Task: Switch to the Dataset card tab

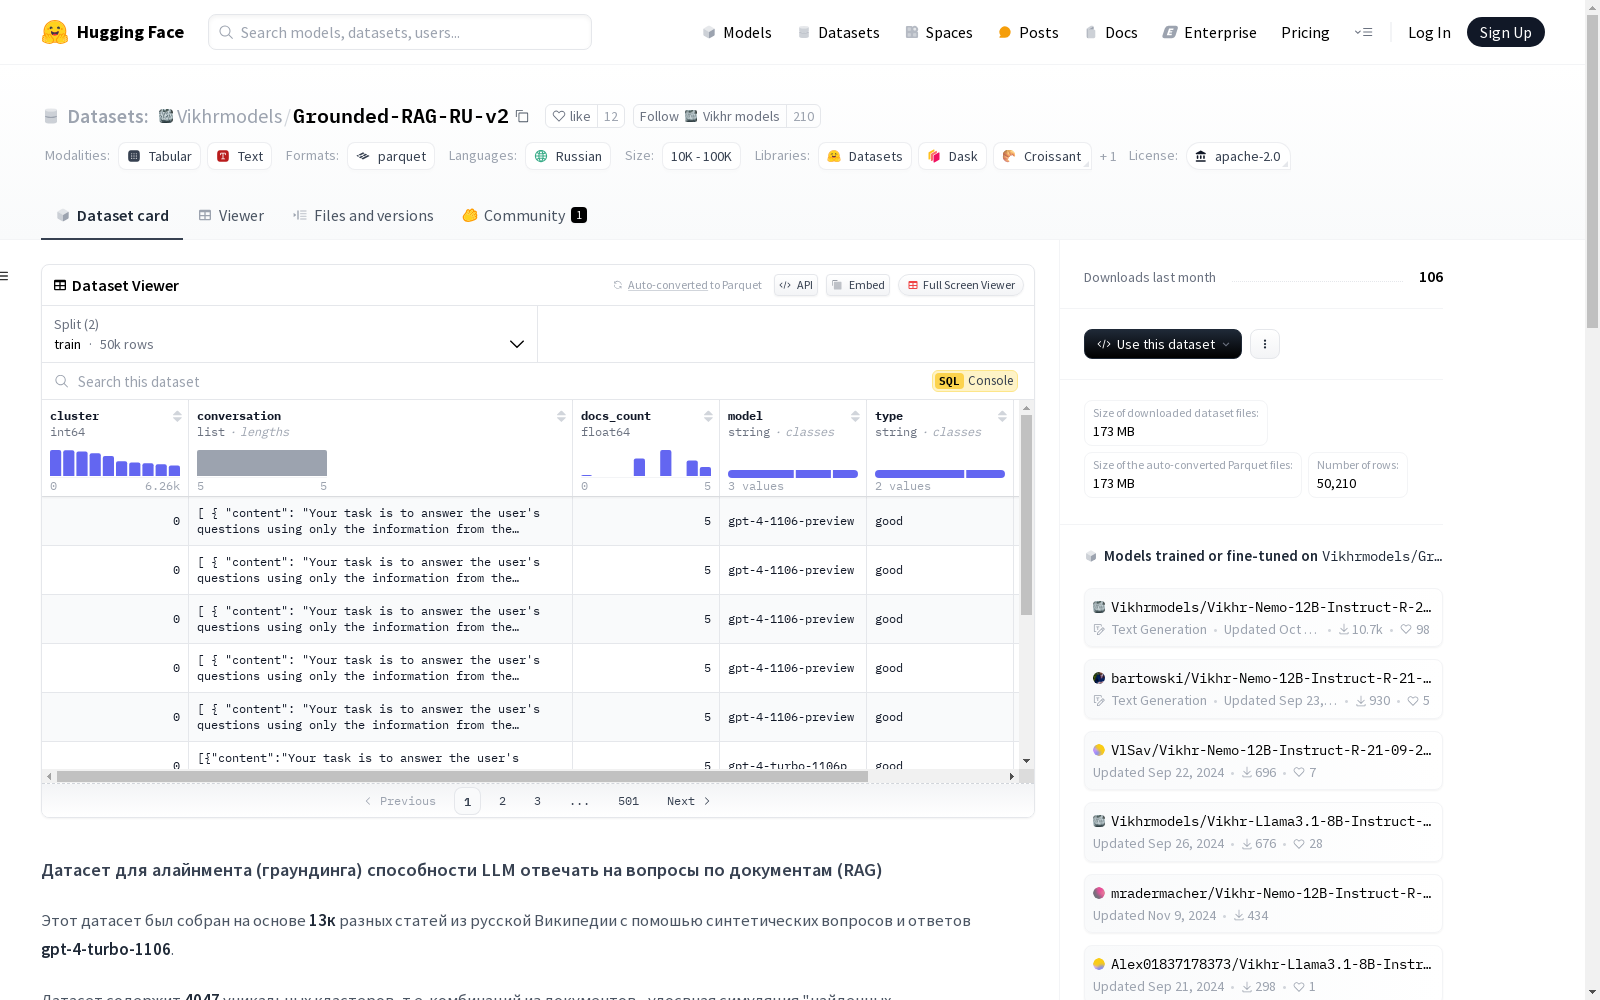Action: coord(112,215)
